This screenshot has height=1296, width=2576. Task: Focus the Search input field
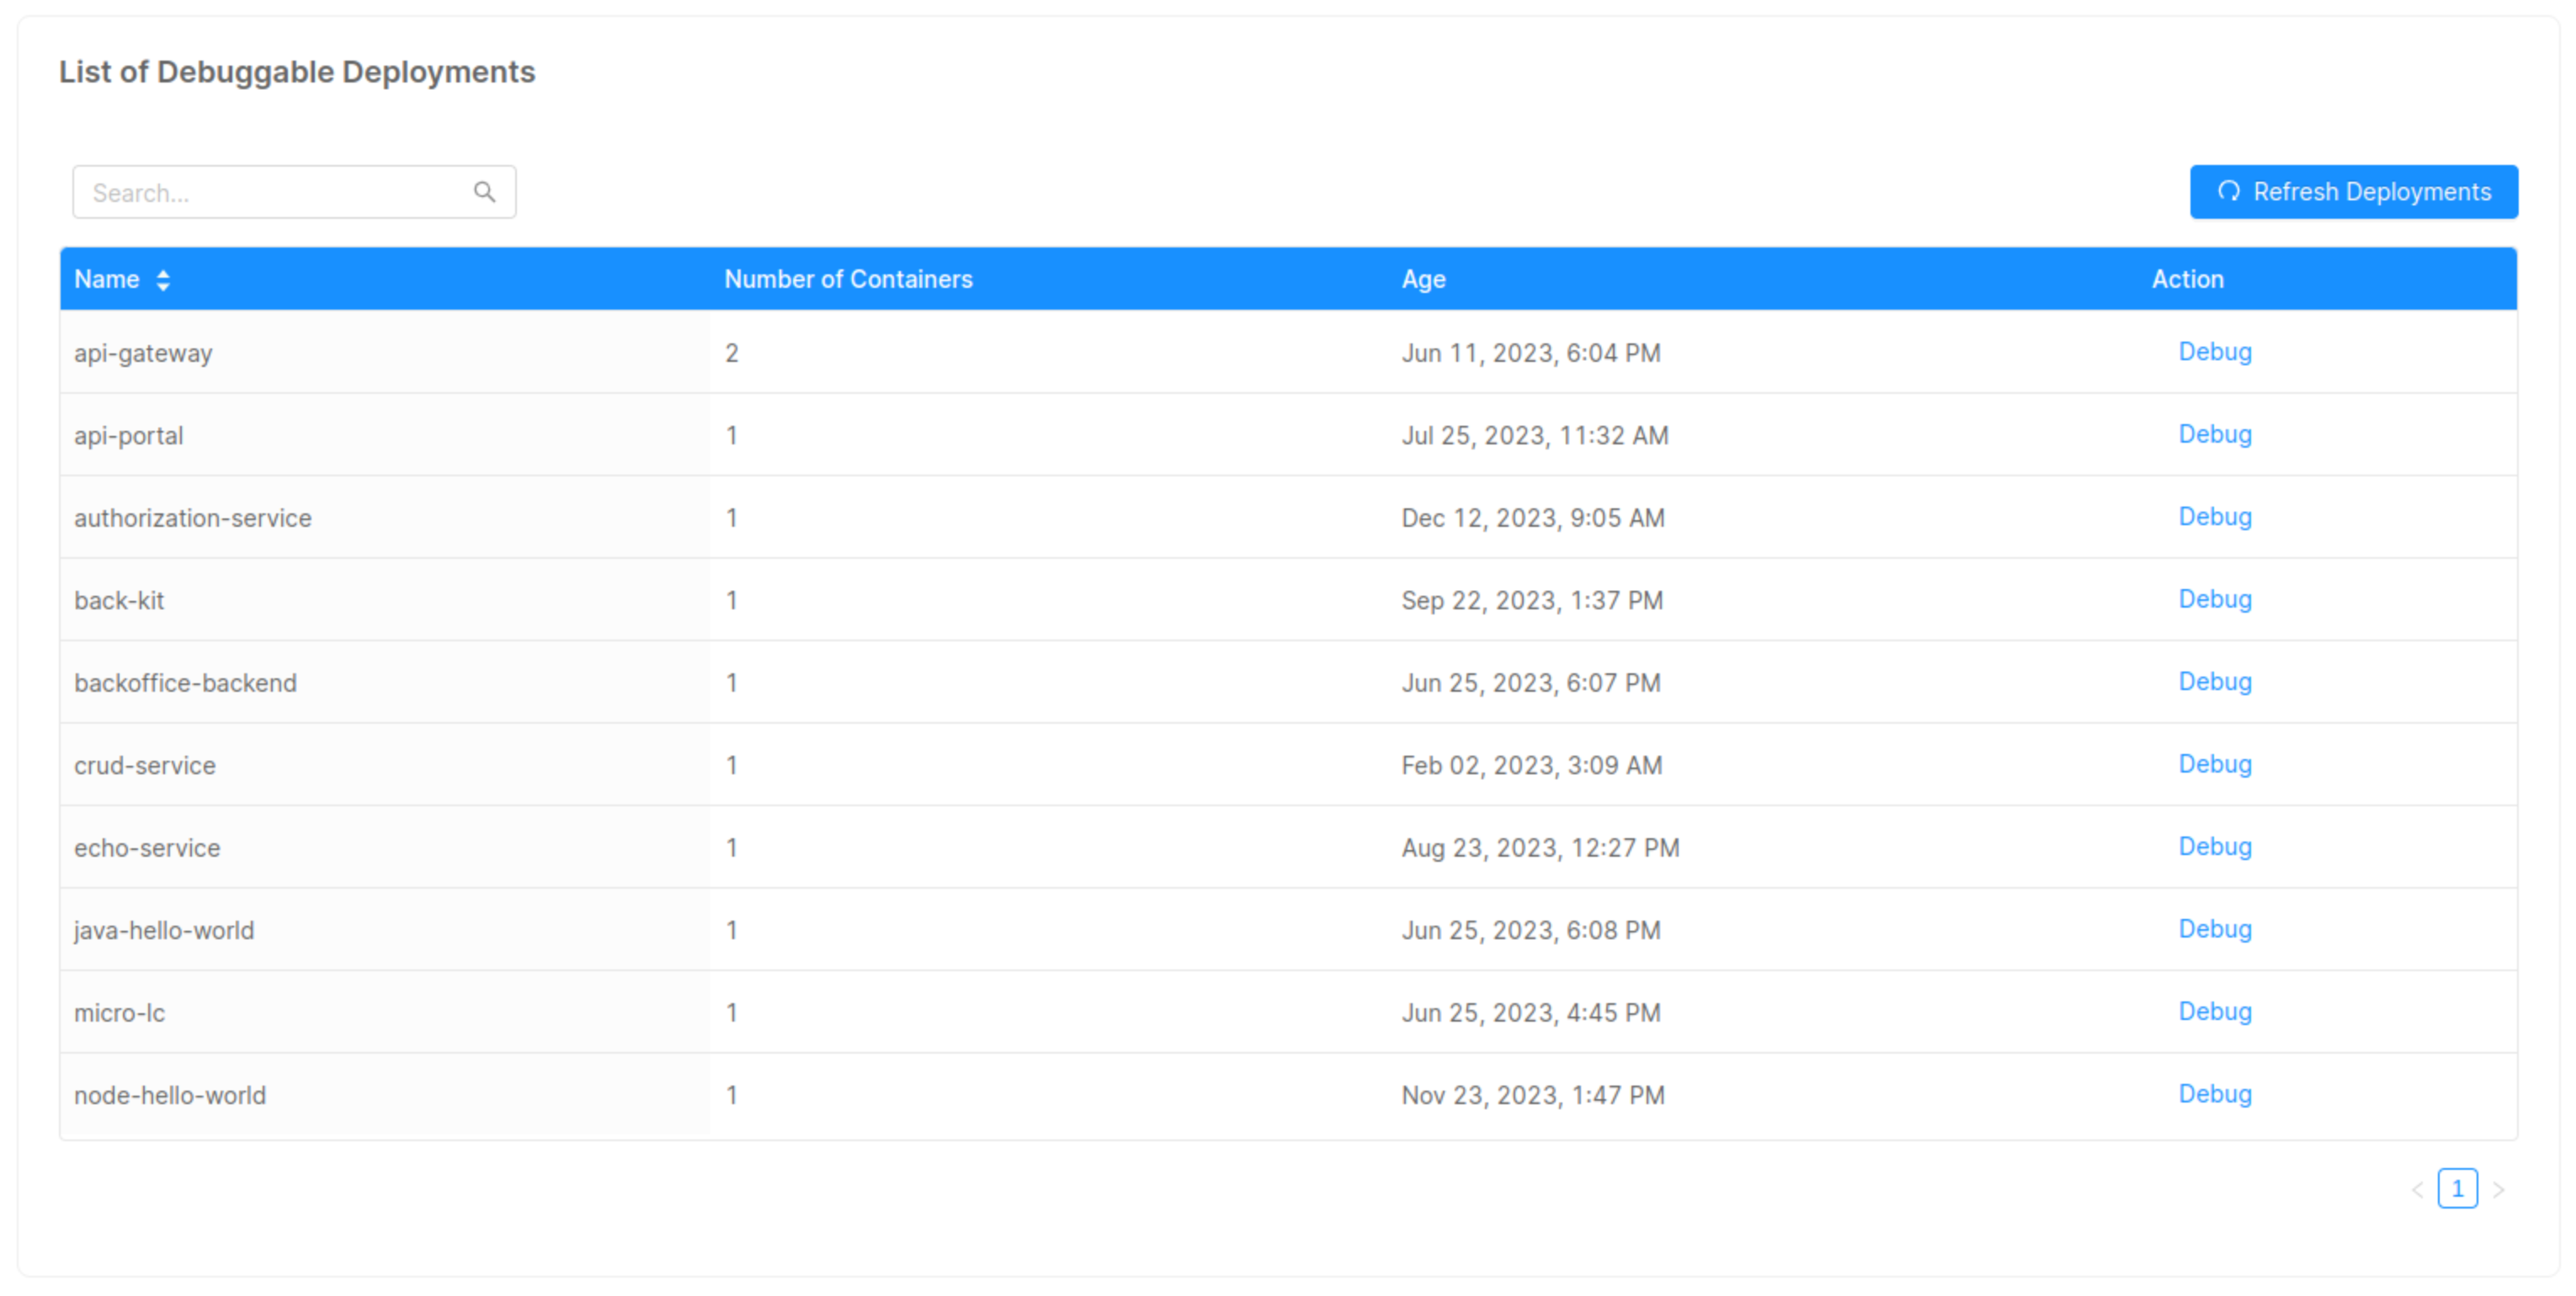[x=270, y=192]
